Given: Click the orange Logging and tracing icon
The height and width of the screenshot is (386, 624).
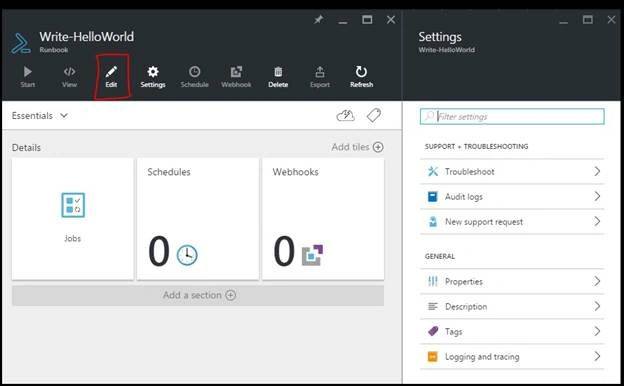Looking at the screenshot, I should pos(433,357).
